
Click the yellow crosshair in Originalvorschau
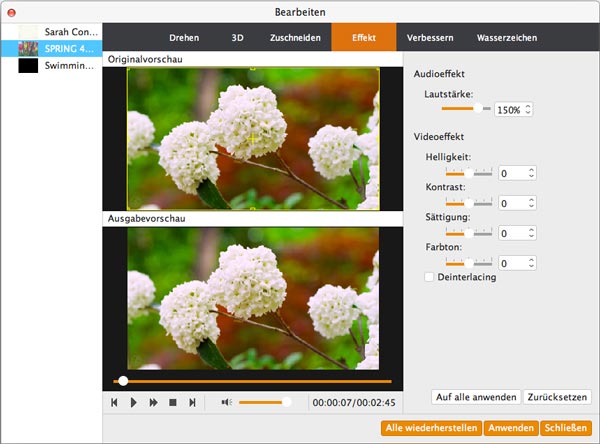pos(253,139)
